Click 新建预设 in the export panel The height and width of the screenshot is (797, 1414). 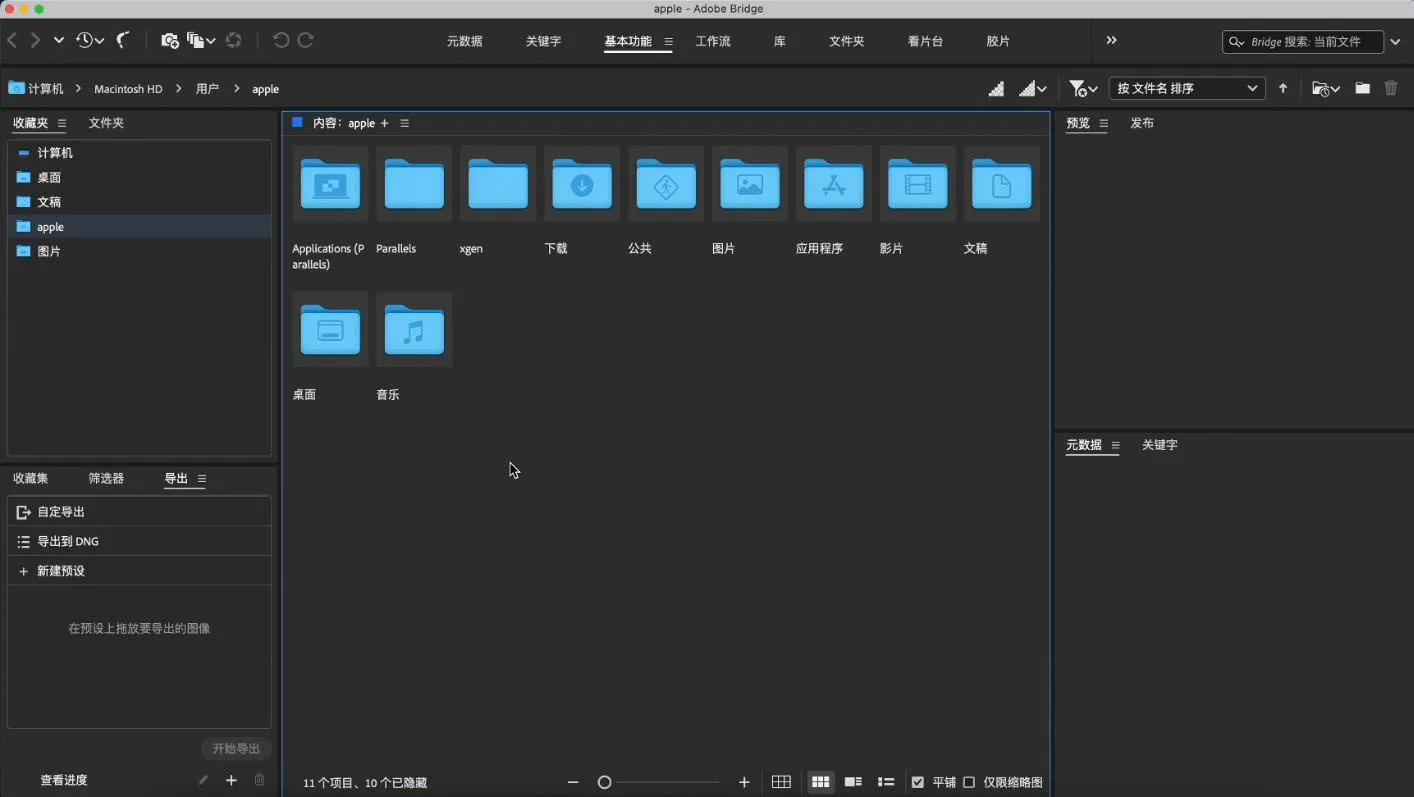point(61,571)
